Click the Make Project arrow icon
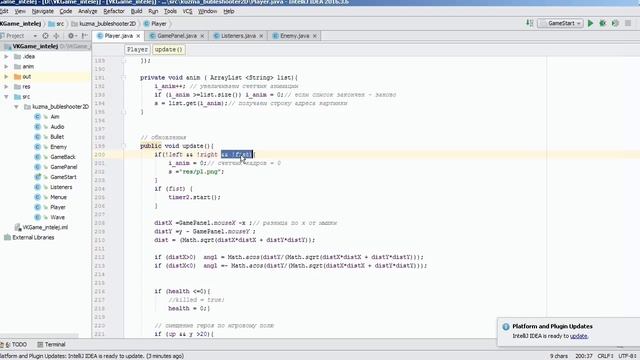640x360 pixels. (x=529, y=23)
